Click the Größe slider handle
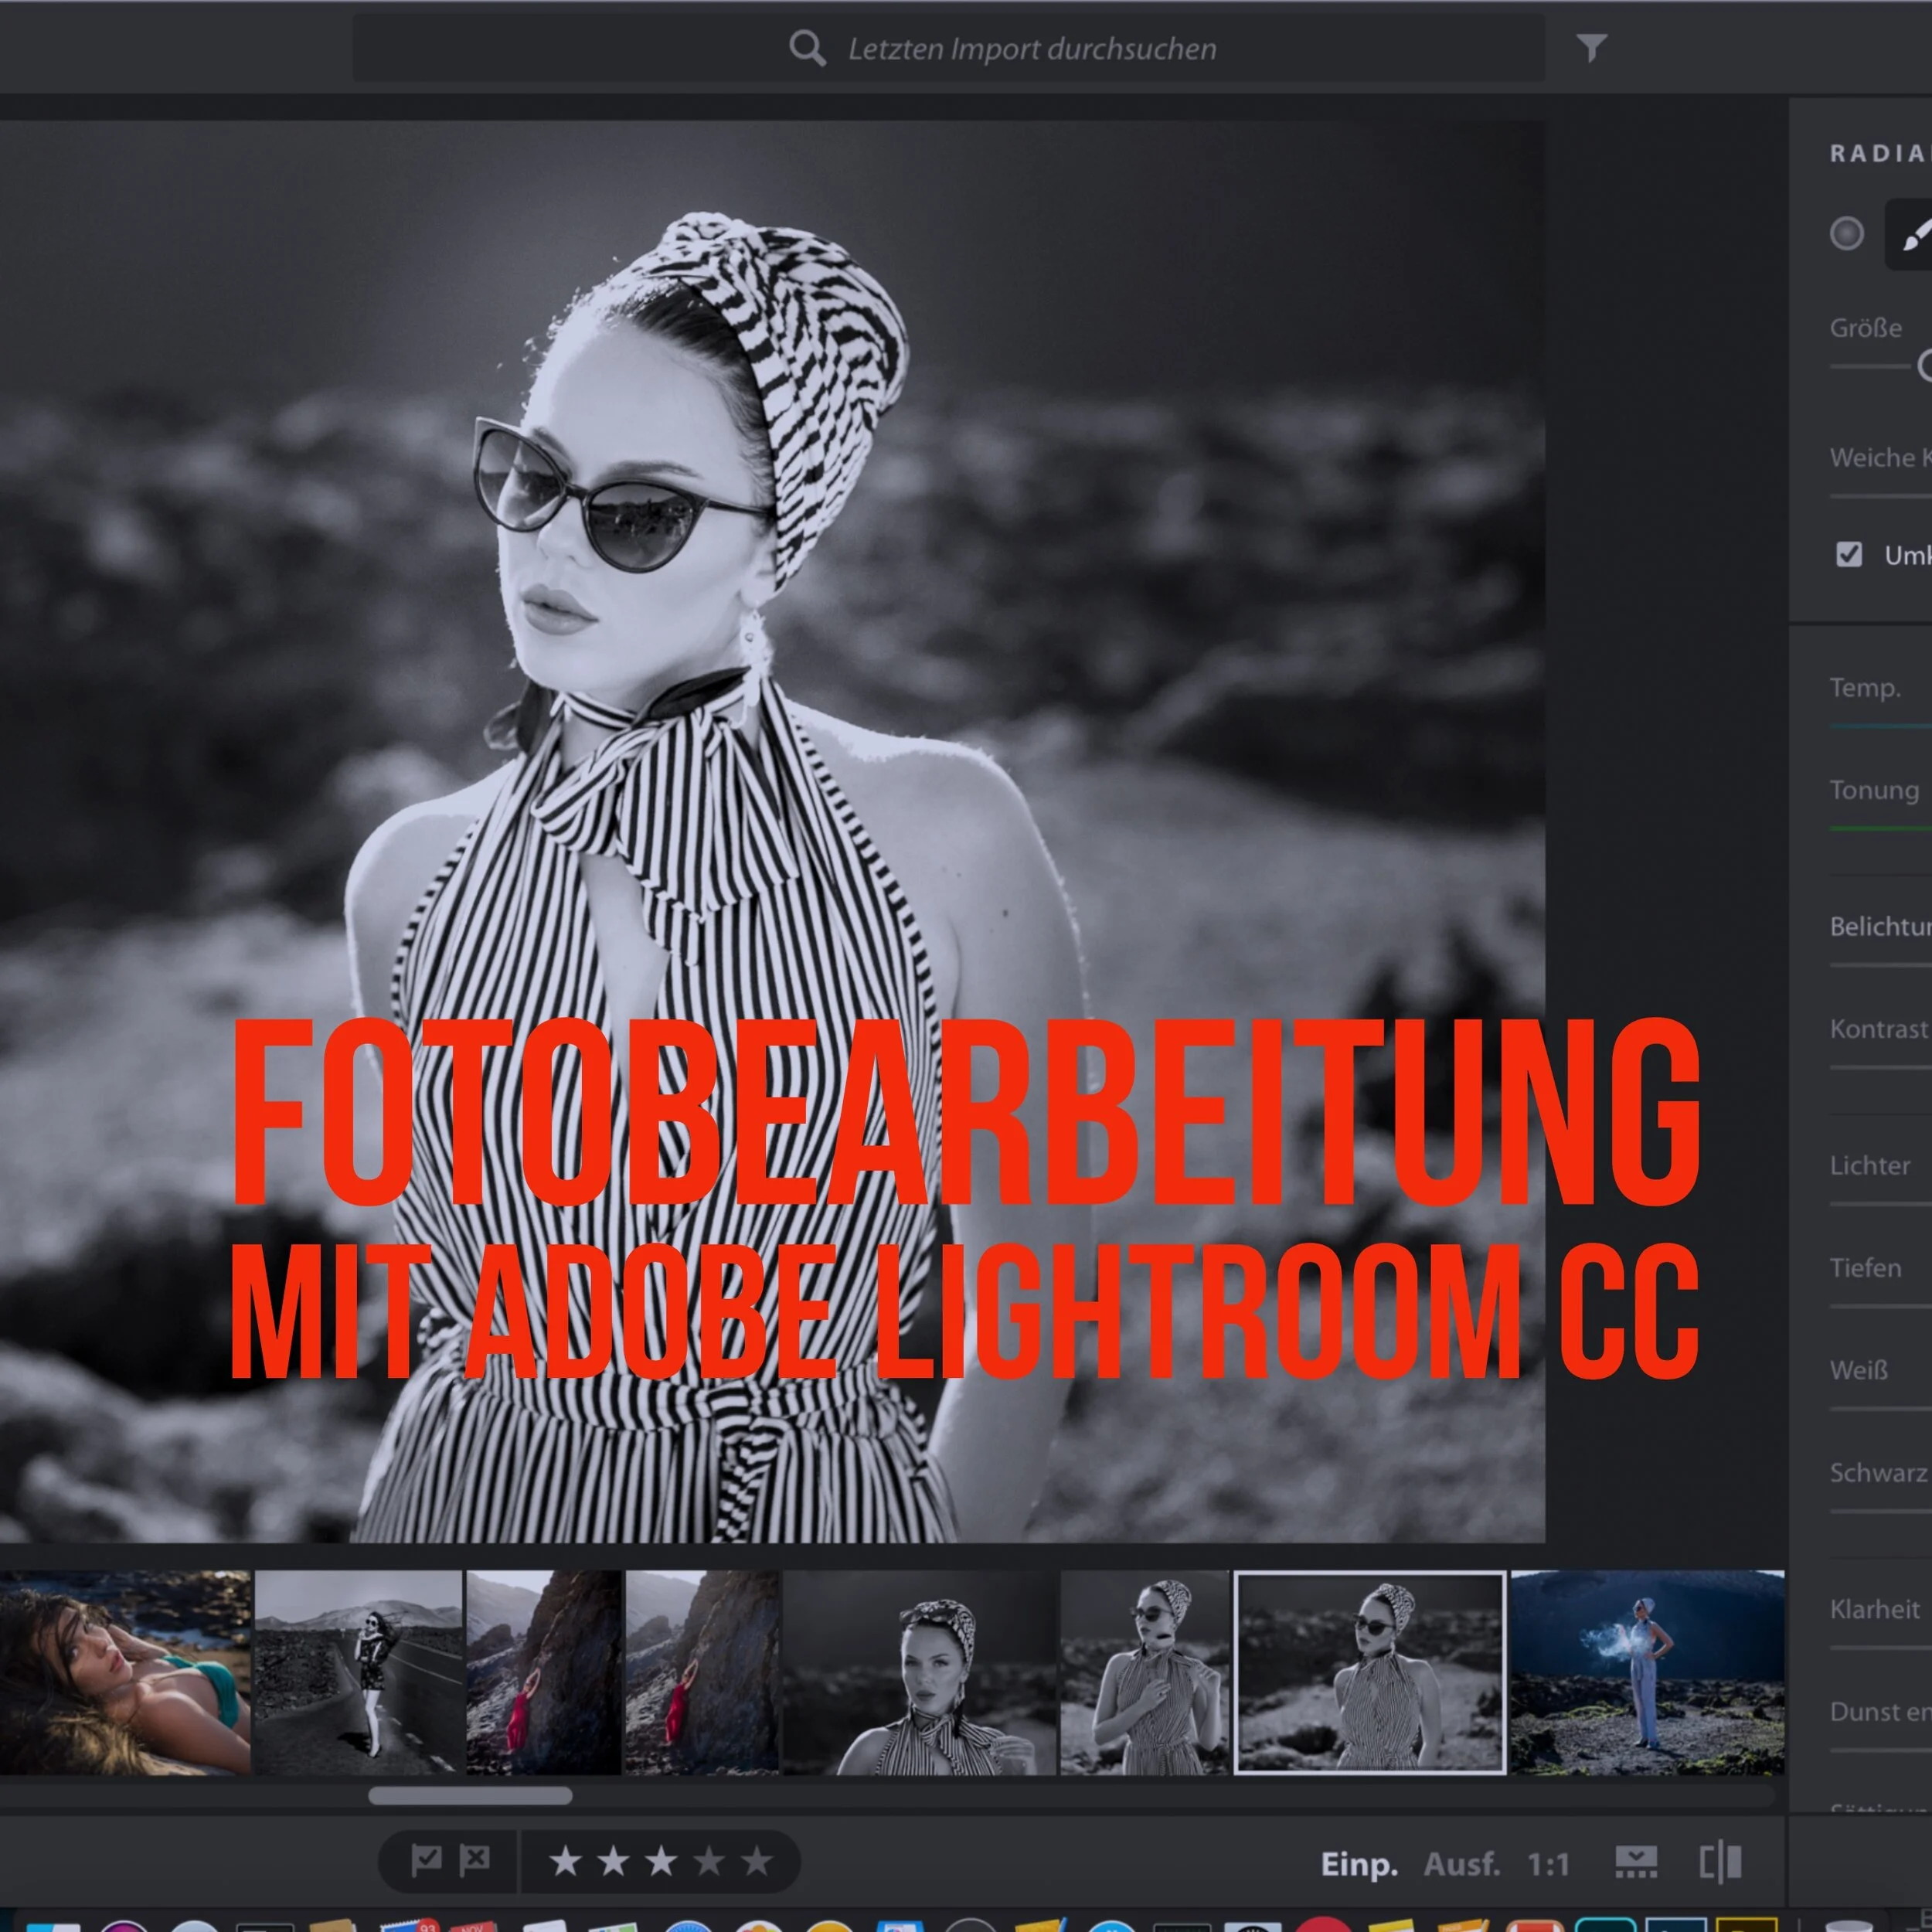The width and height of the screenshot is (1932, 1932). pos(1925,366)
